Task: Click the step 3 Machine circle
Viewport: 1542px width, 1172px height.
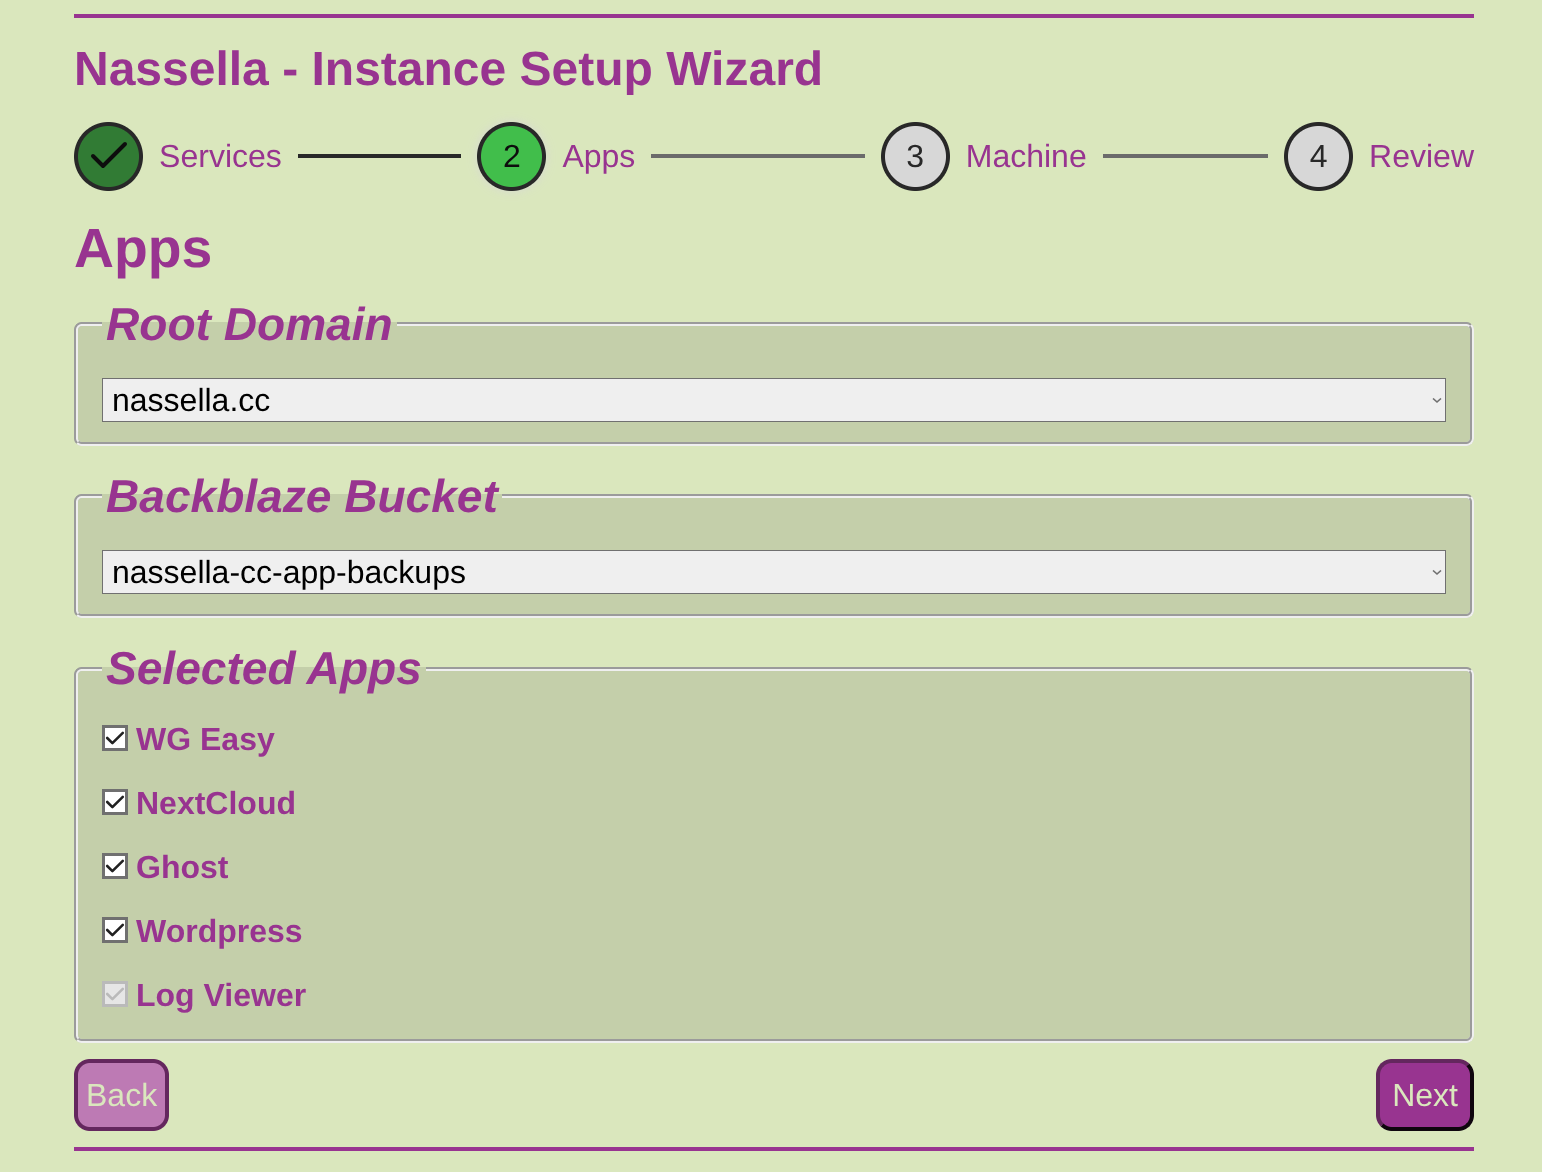Action: coord(915,156)
